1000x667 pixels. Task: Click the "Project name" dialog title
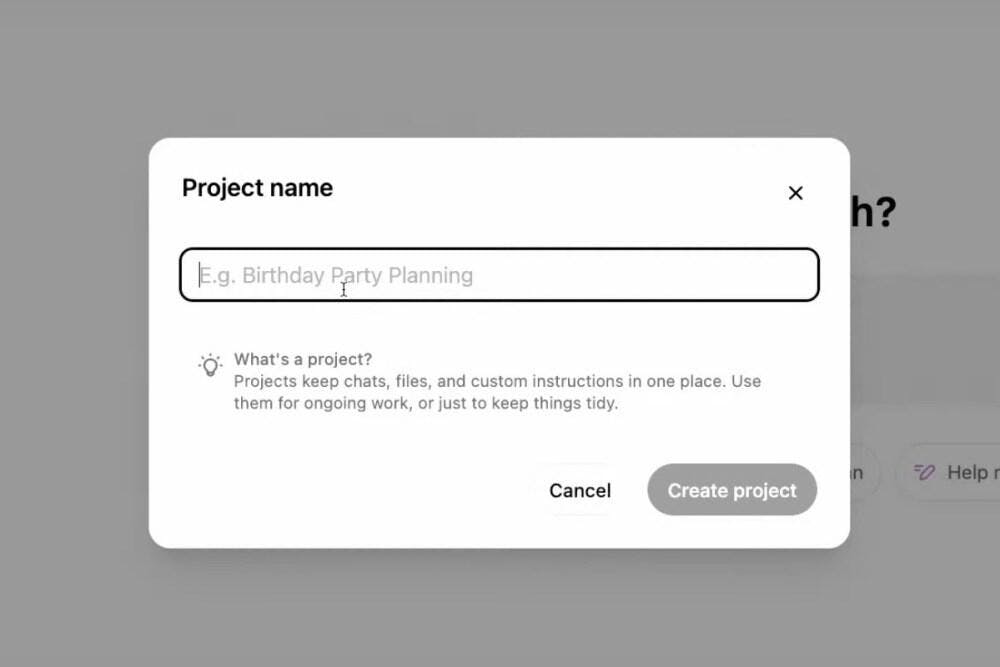click(x=257, y=188)
